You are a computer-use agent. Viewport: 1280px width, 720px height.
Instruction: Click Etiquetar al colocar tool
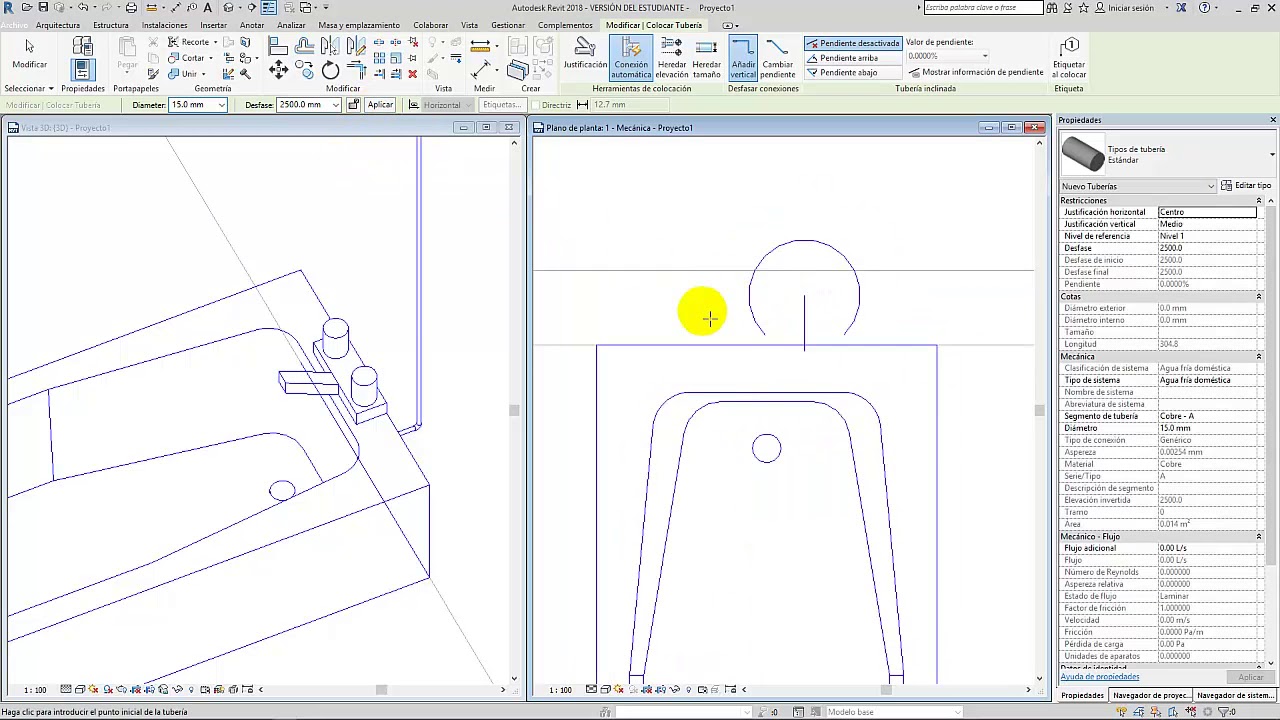(1069, 58)
